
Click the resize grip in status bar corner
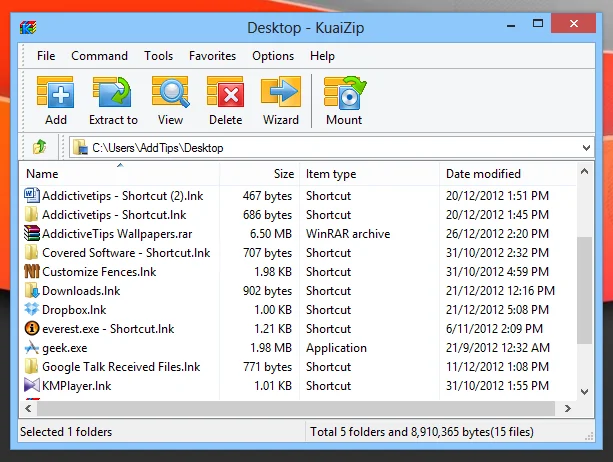pyautogui.click(x=589, y=436)
